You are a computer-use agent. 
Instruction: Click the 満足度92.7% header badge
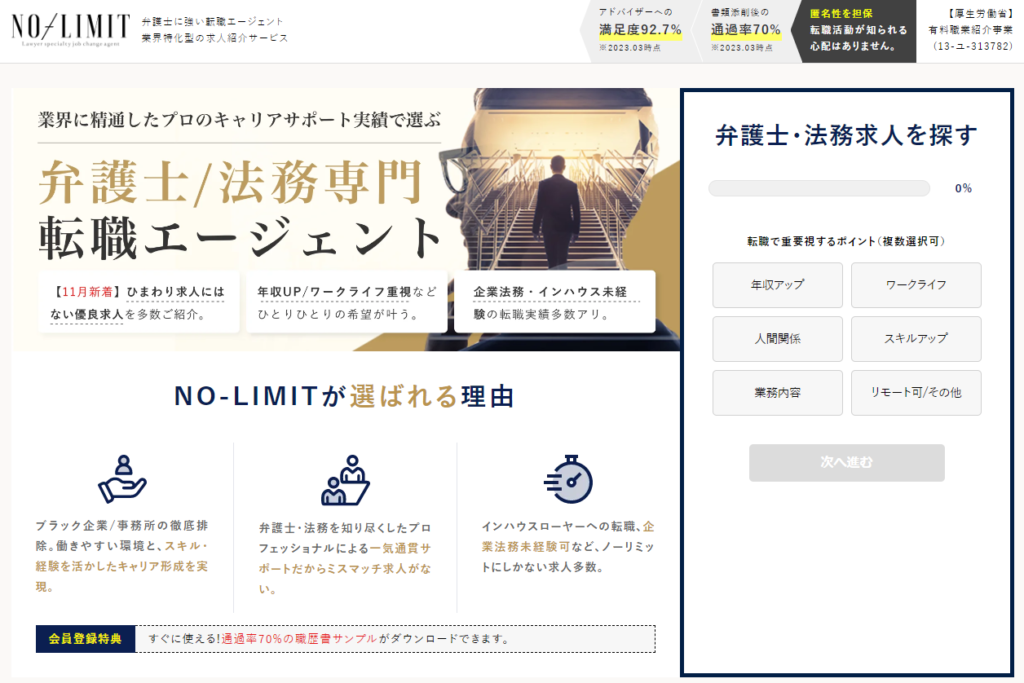(639, 30)
